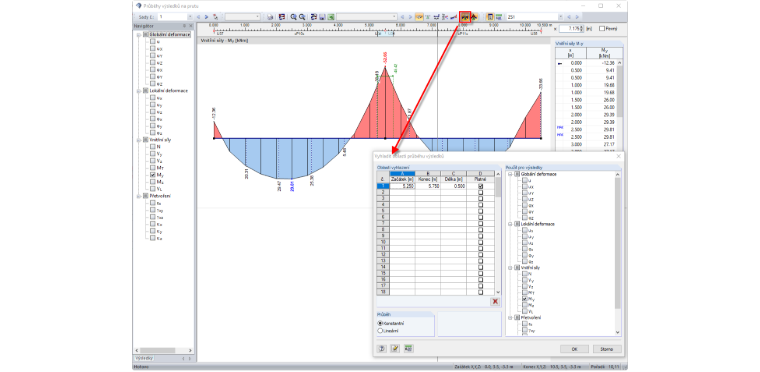Click the select-member picker icon in the toolbar
This screenshot has height=372, width=760.
pos(216,17)
